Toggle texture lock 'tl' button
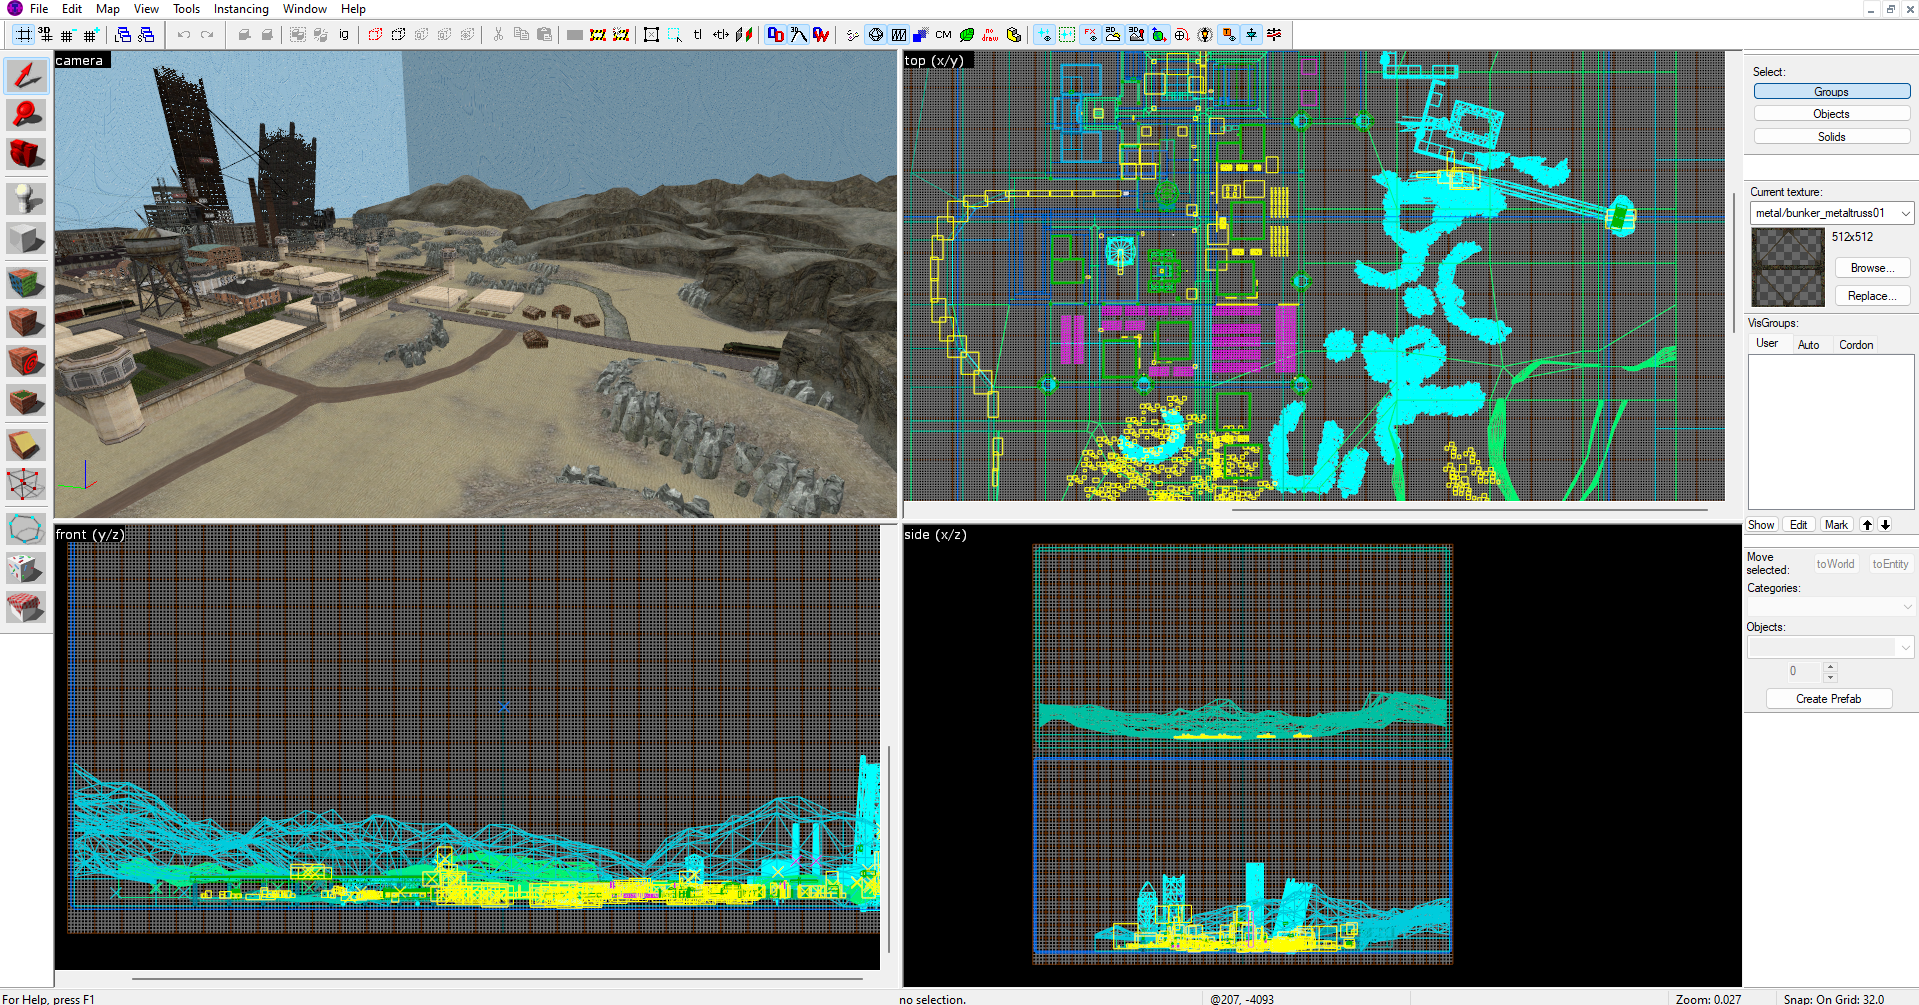The height and width of the screenshot is (1005, 1919). [x=698, y=35]
